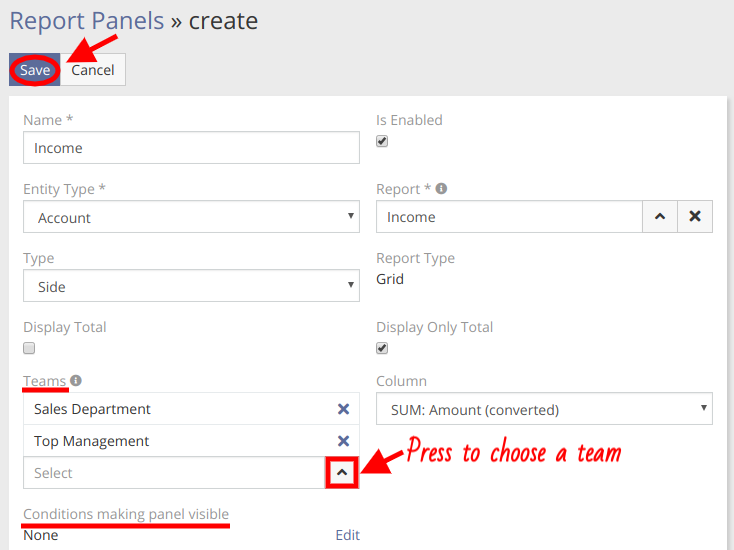The width and height of the screenshot is (734, 550).
Task: Expand Column dropdown showing SUM: Amount (converted)
Action: 544,409
